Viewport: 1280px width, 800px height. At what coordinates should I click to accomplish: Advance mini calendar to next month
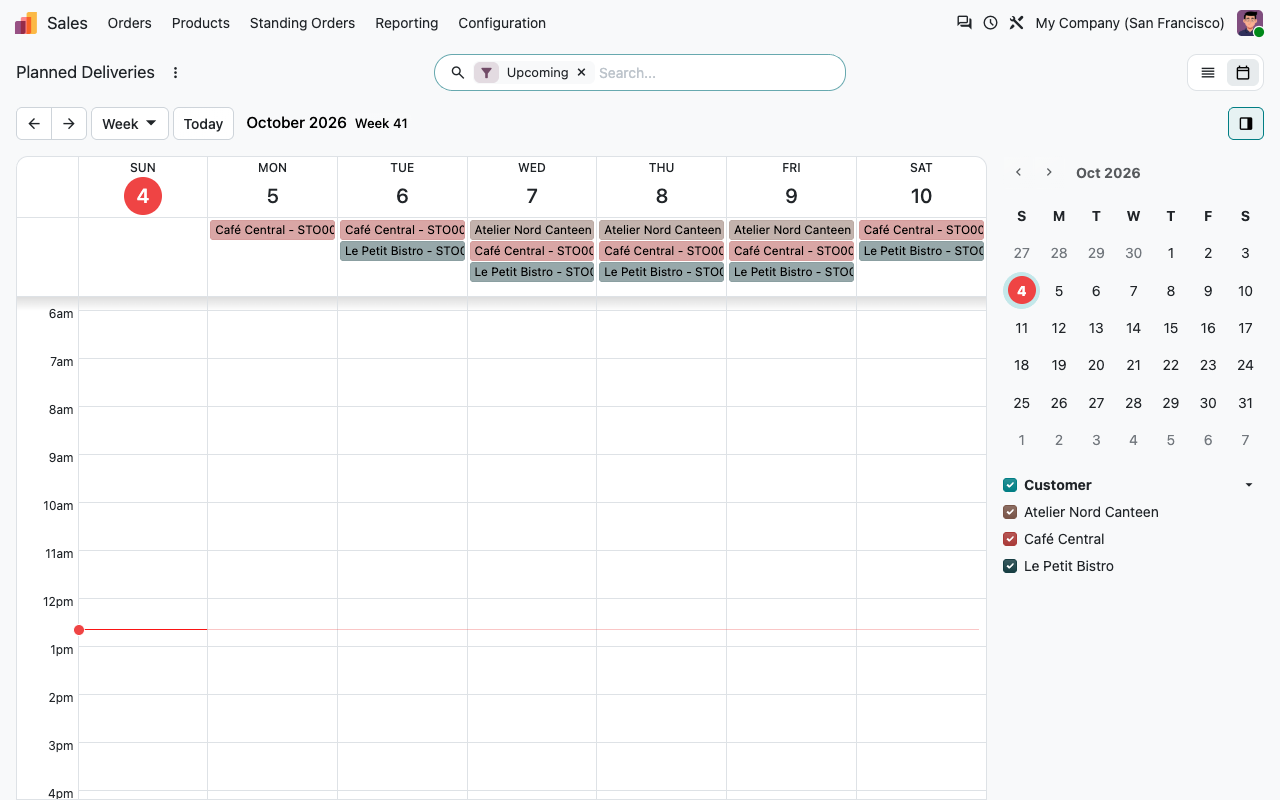pyautogui.click(x=1049, y=173)
